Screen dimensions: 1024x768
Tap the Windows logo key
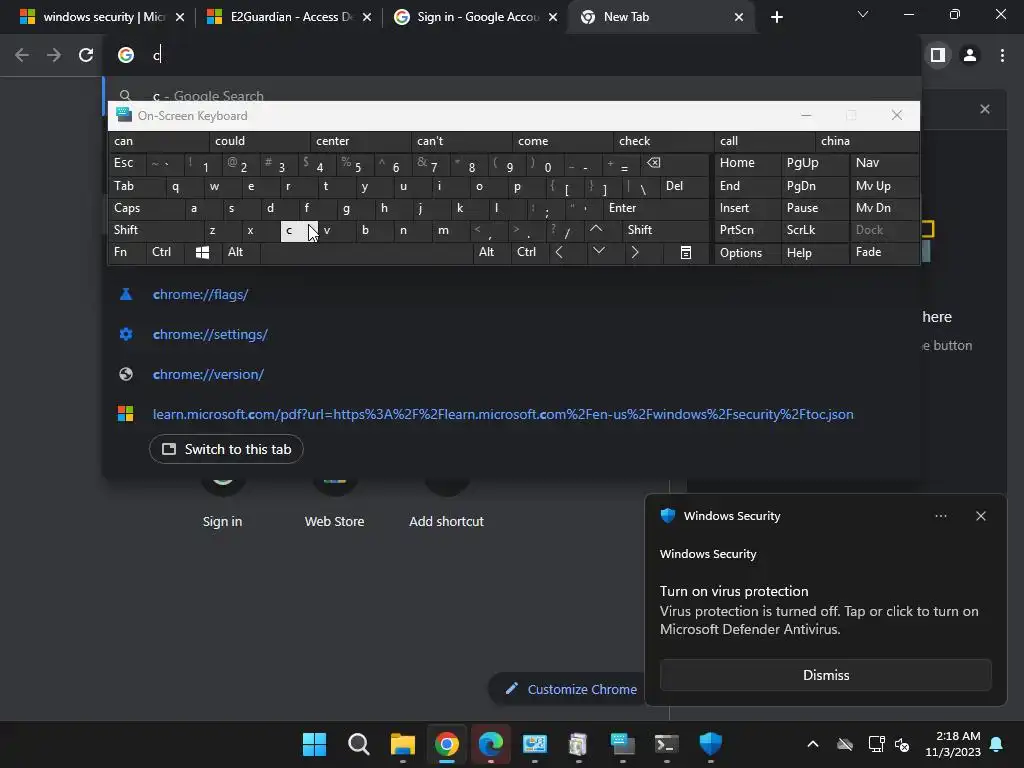[x=202, y=253]
